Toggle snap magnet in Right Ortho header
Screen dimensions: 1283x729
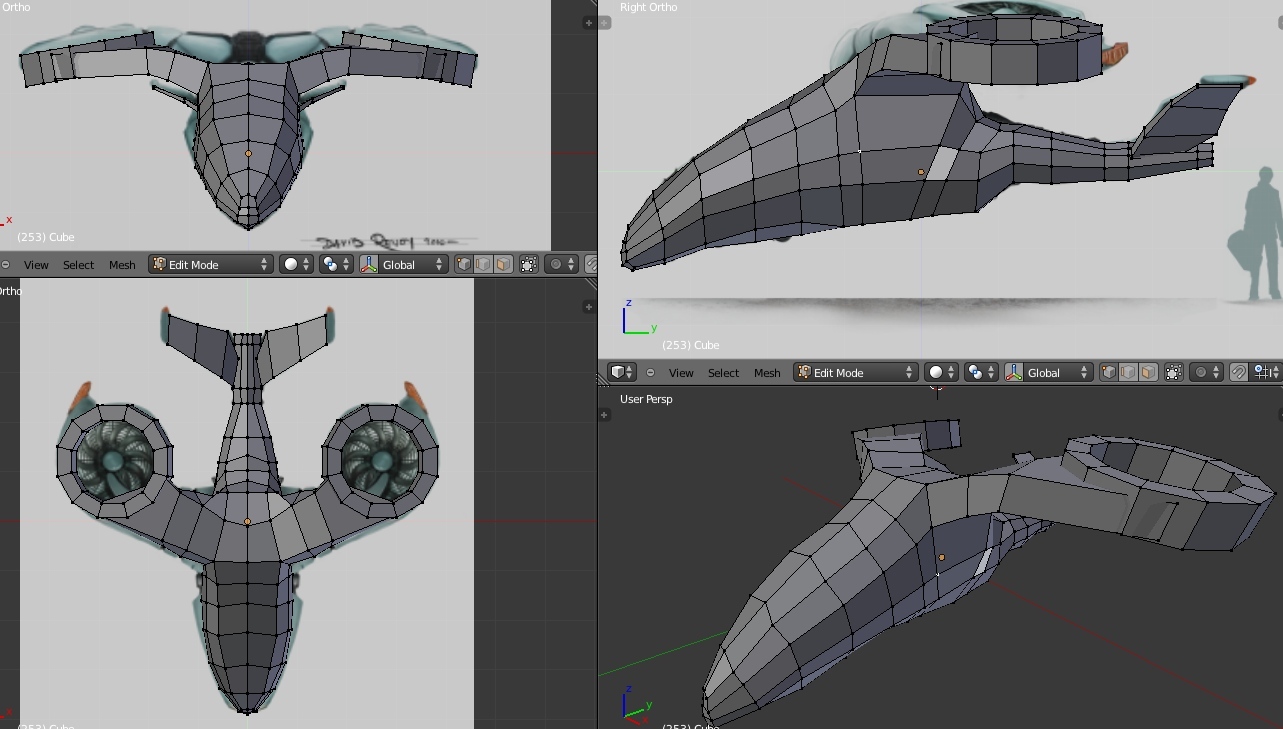(x=1239, y=372)
